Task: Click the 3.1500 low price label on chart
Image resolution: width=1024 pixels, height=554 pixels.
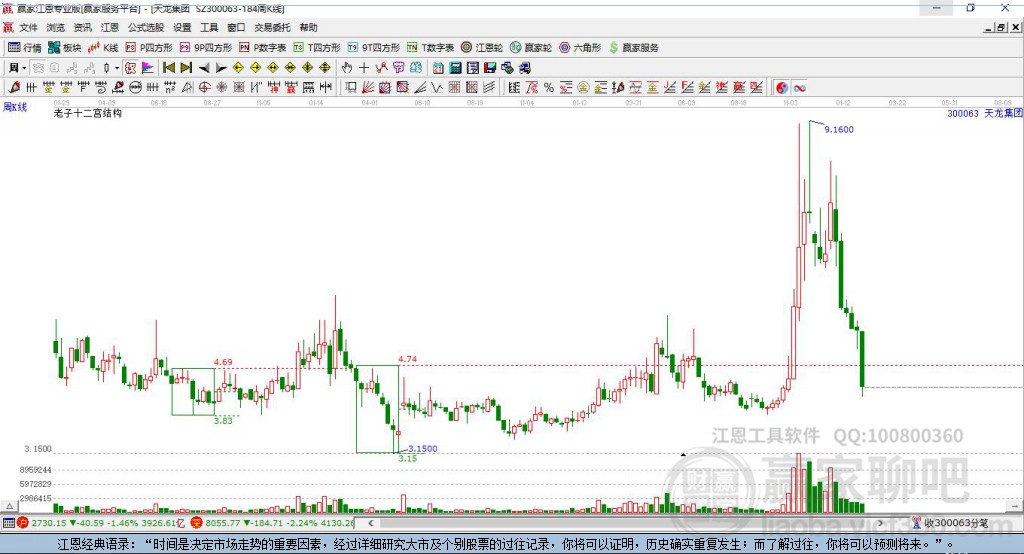Action: point(423,449)
